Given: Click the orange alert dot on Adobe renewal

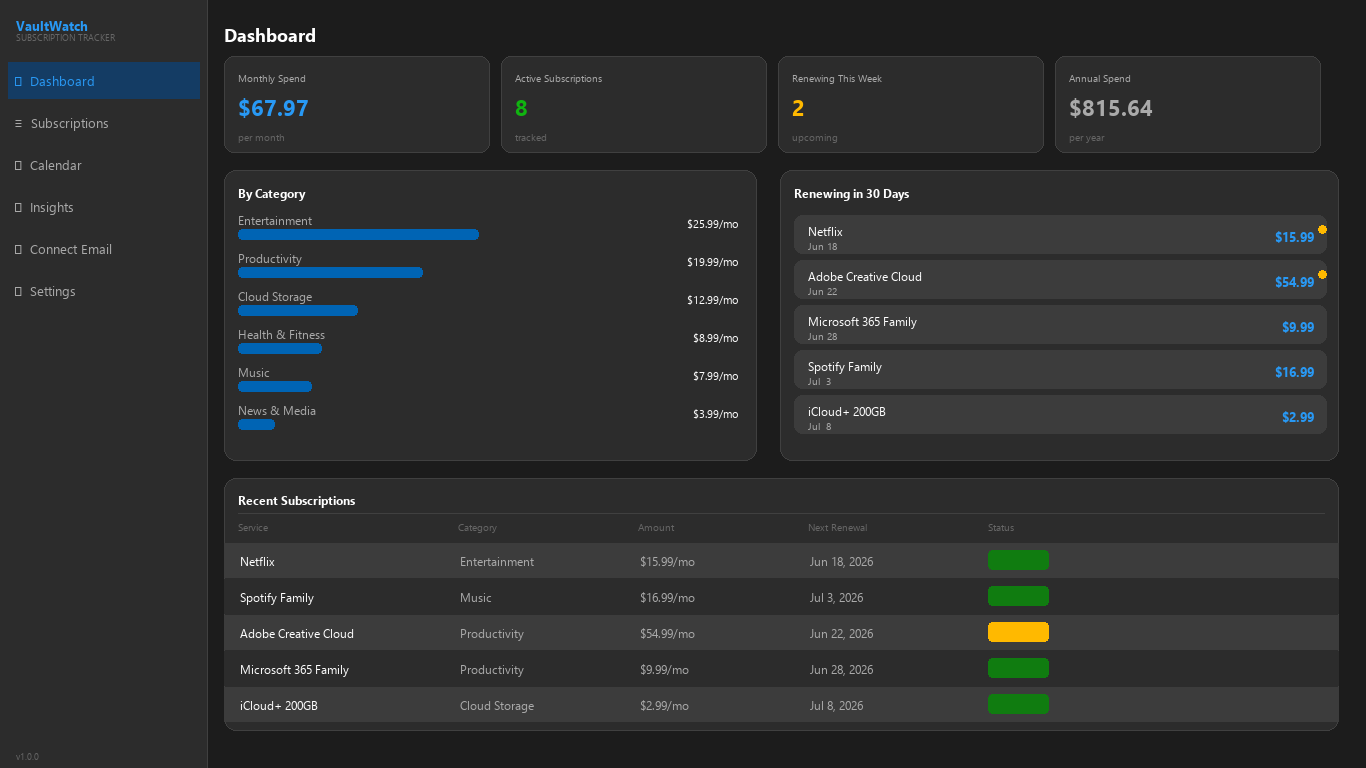Looking at the screenshot, I should tap(1322, 275).
